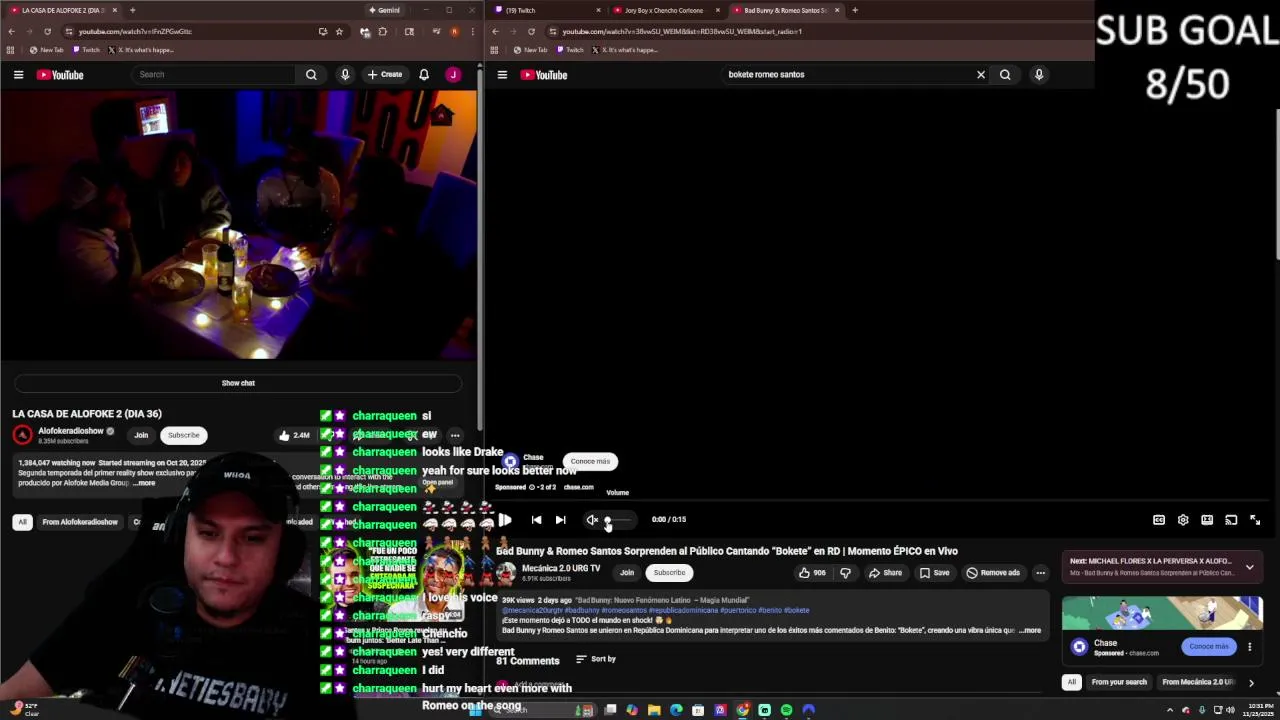Skip to previous video in right player
Image resolution: width=1280 pixels, height=720 pixels.
point(537,520)
